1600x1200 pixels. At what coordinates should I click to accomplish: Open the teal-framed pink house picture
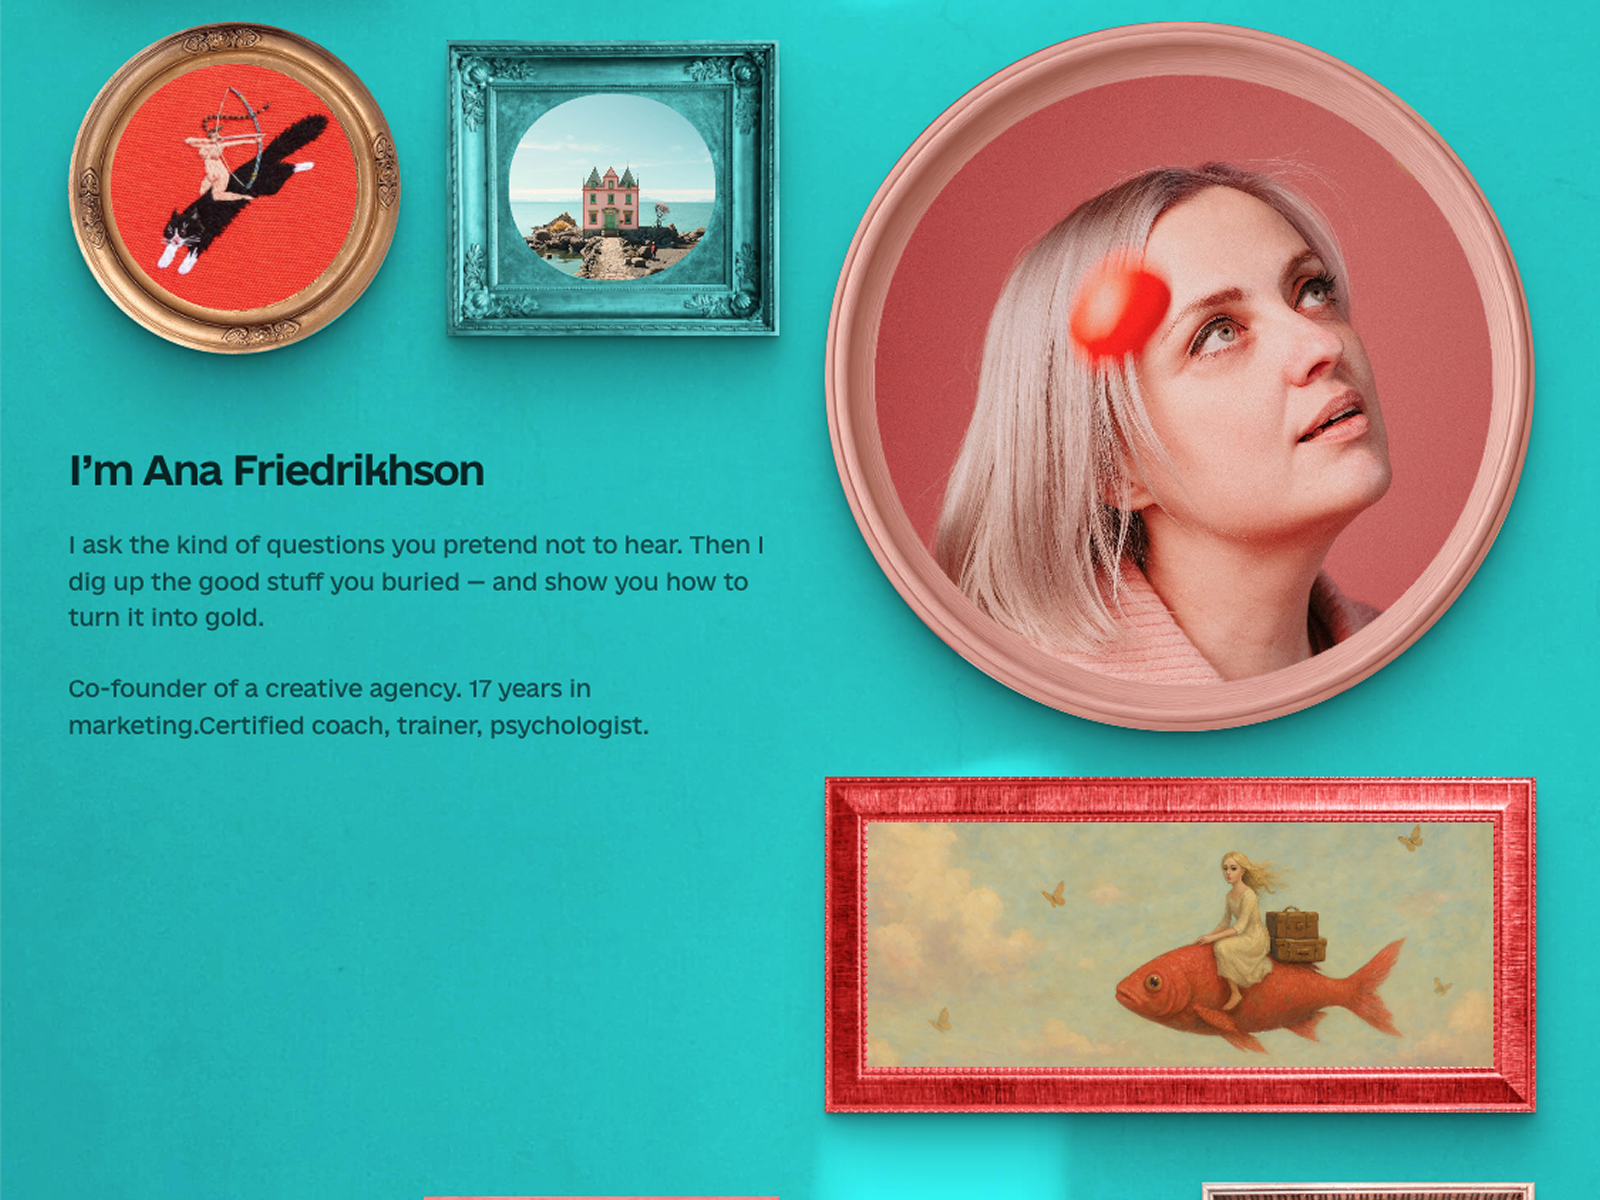(613, 188)
